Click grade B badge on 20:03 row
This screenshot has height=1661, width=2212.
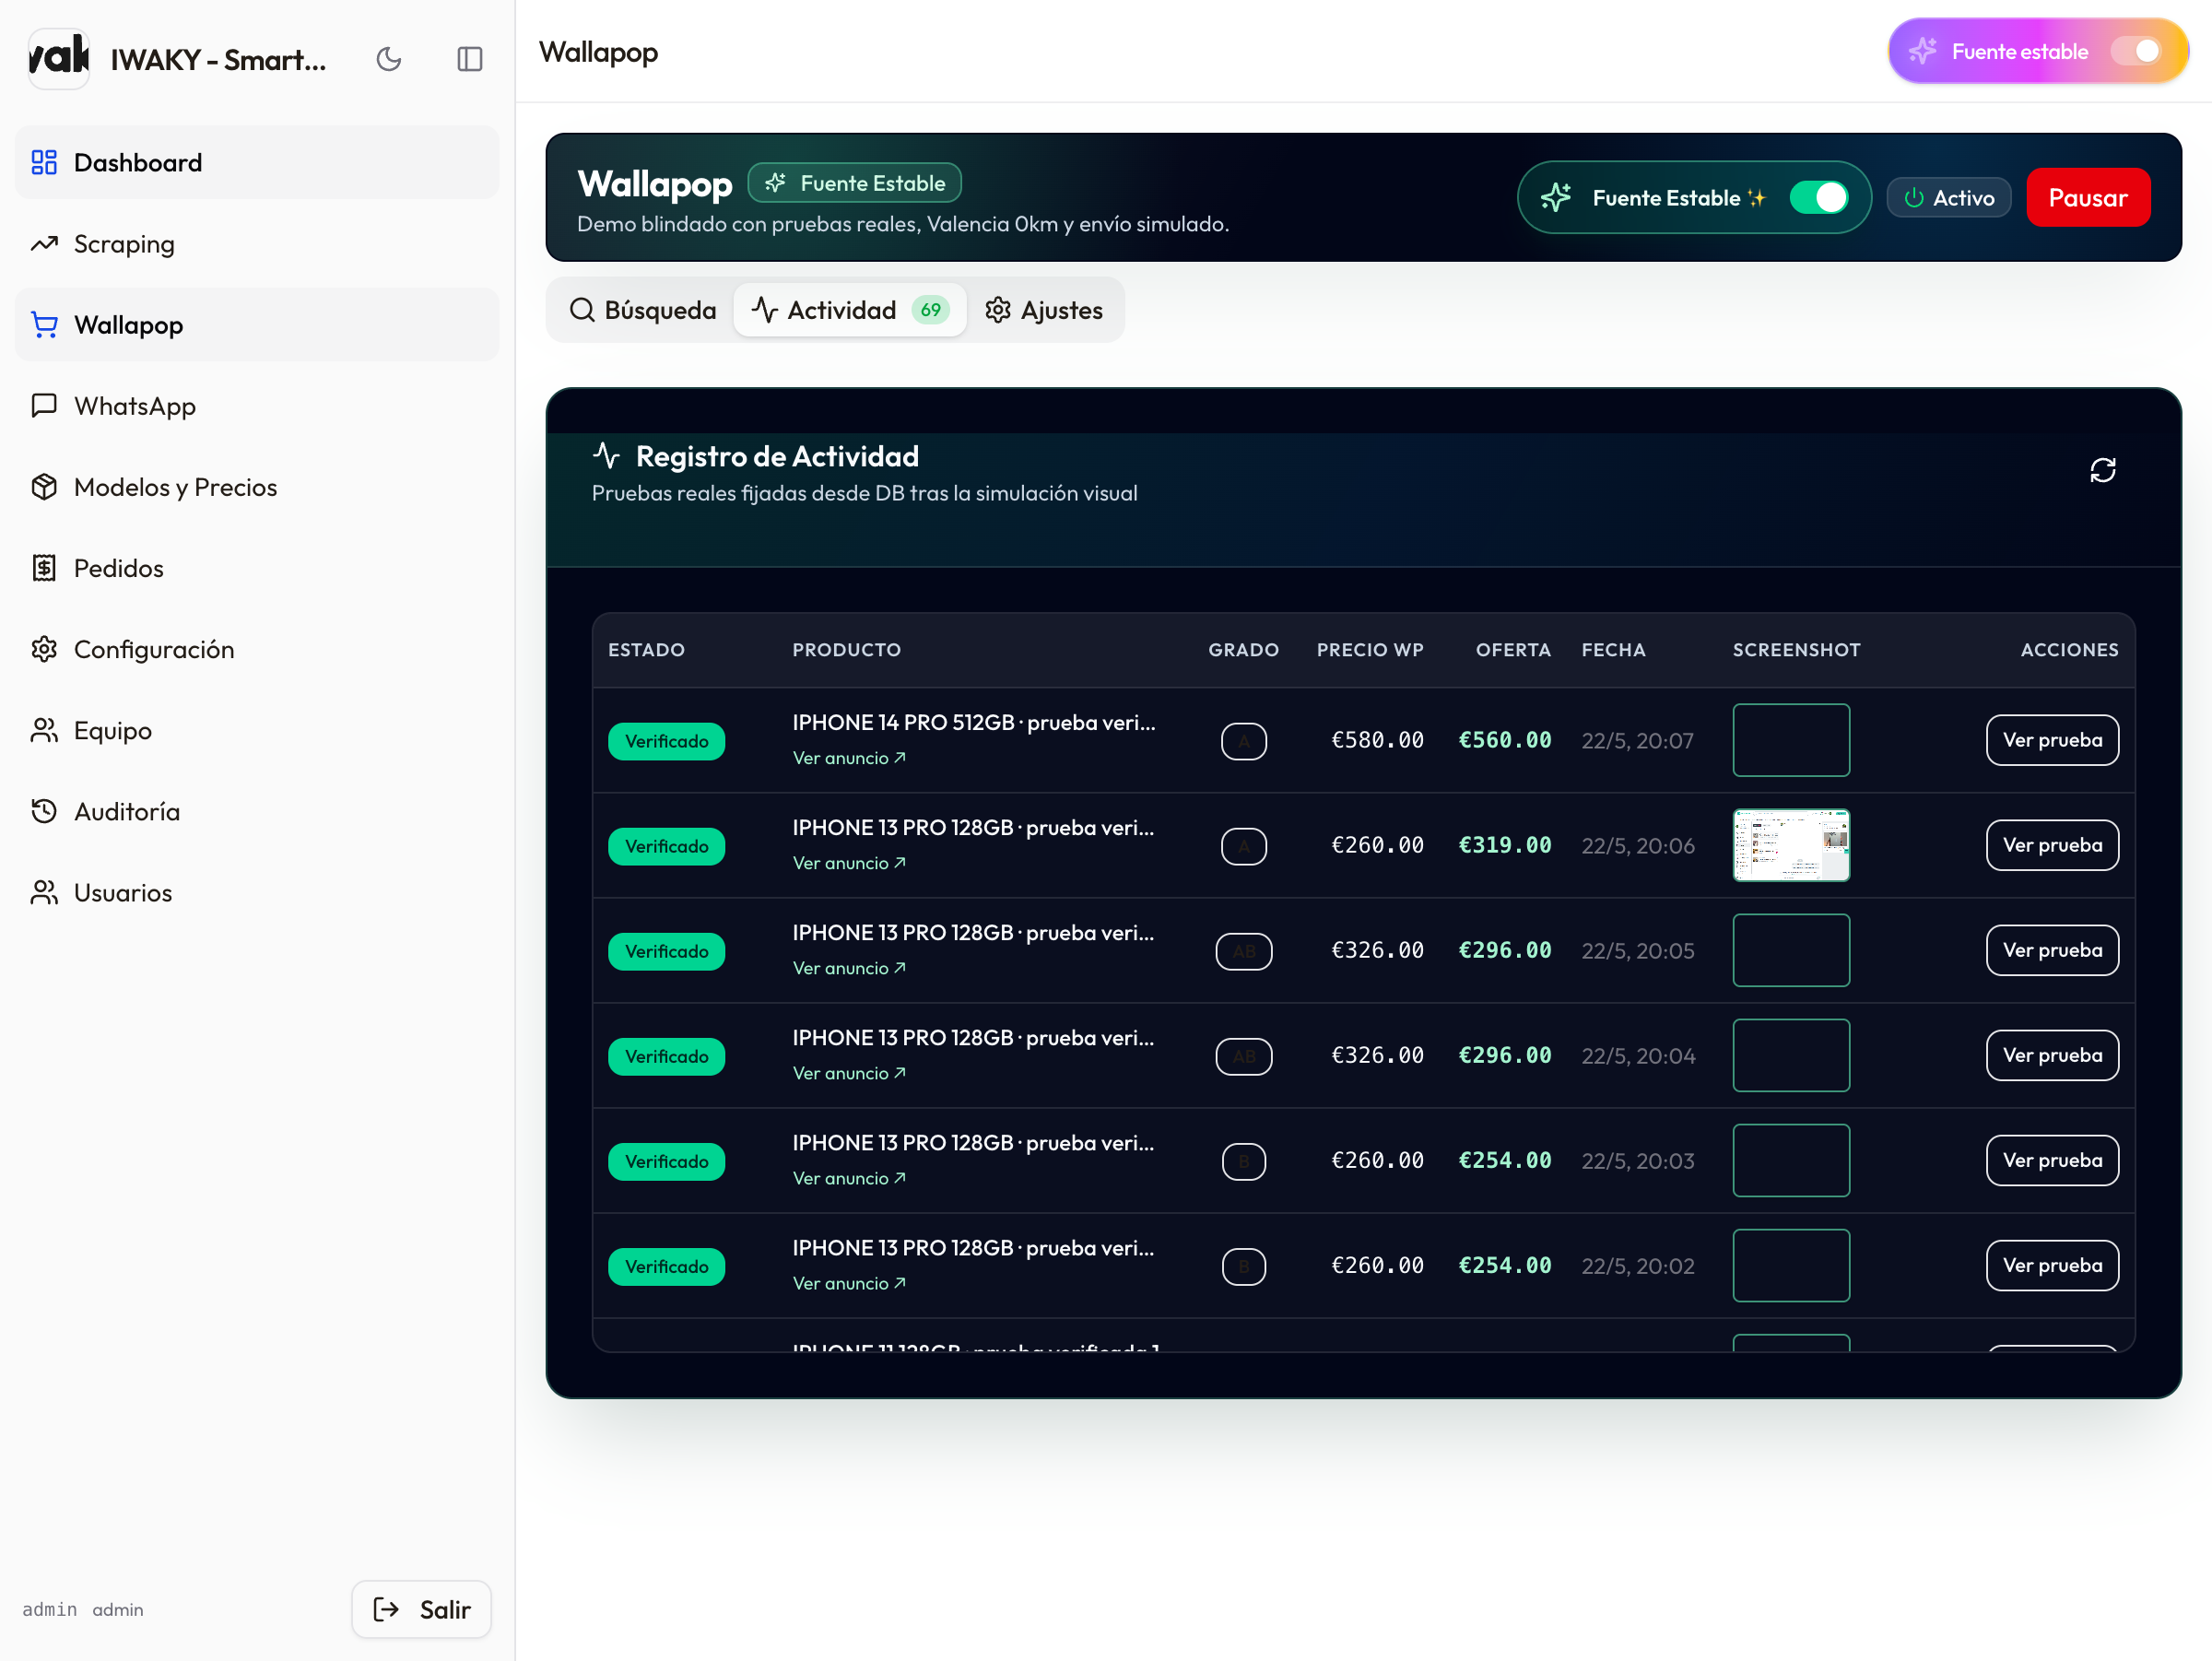tap(1243, 1161)
